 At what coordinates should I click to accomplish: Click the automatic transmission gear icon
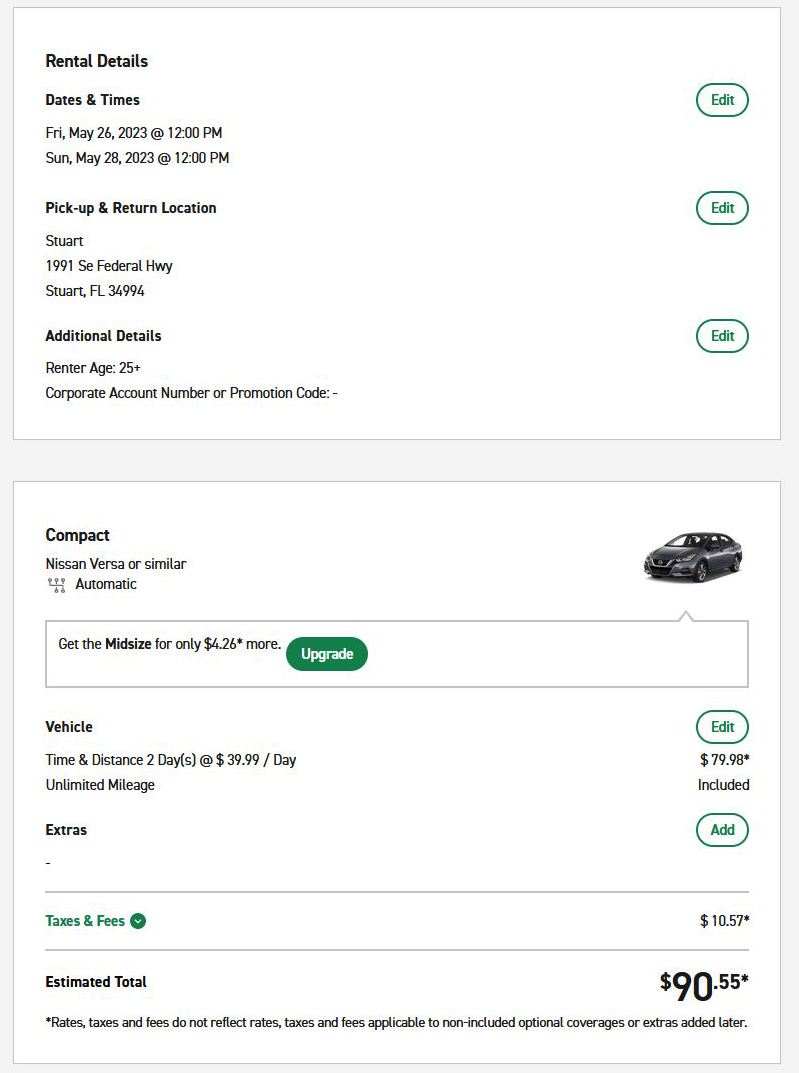pos(57,585)
